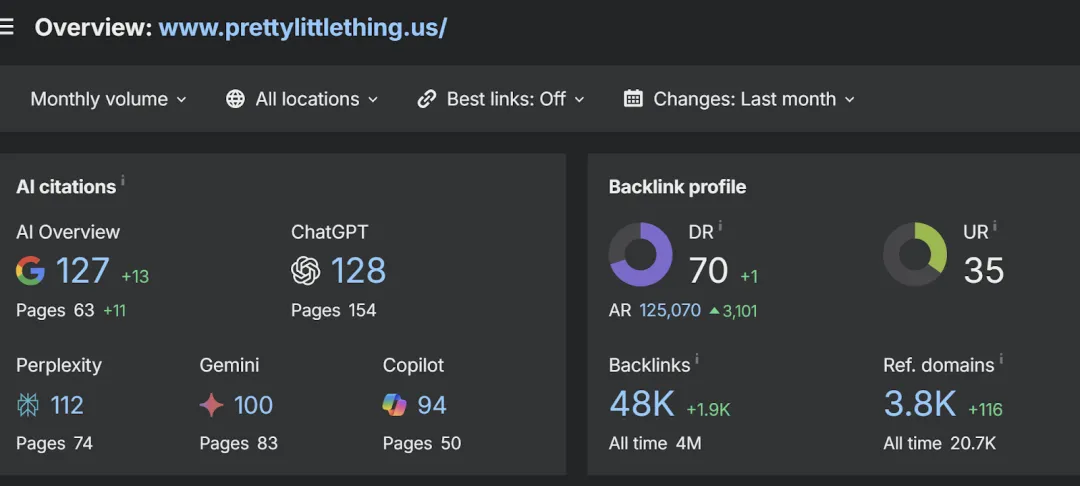Open the ChatGPT citations count 128

(358, 271)
